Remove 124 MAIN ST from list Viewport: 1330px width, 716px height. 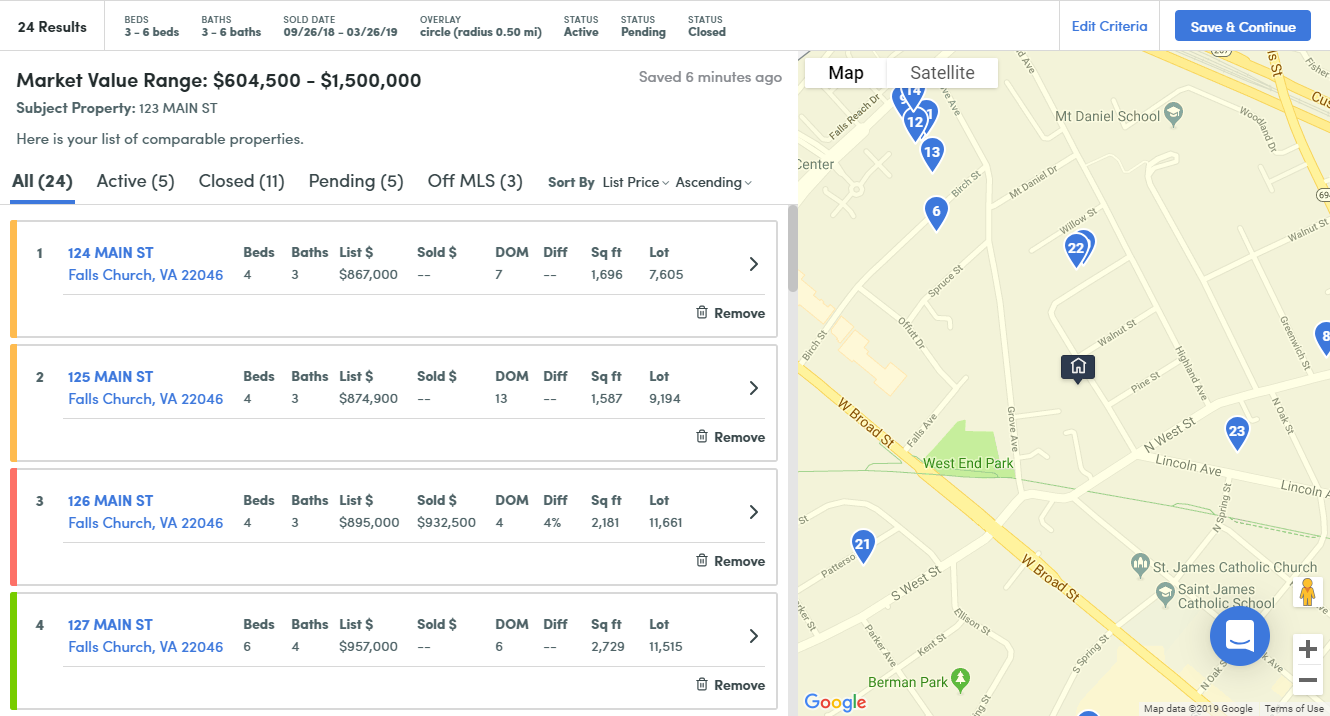tap(730, 313)
